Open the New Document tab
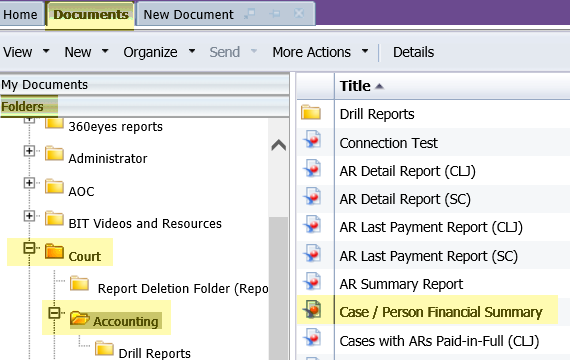The height and width of the screenshot is (360, 570). [x=188, y=15]
